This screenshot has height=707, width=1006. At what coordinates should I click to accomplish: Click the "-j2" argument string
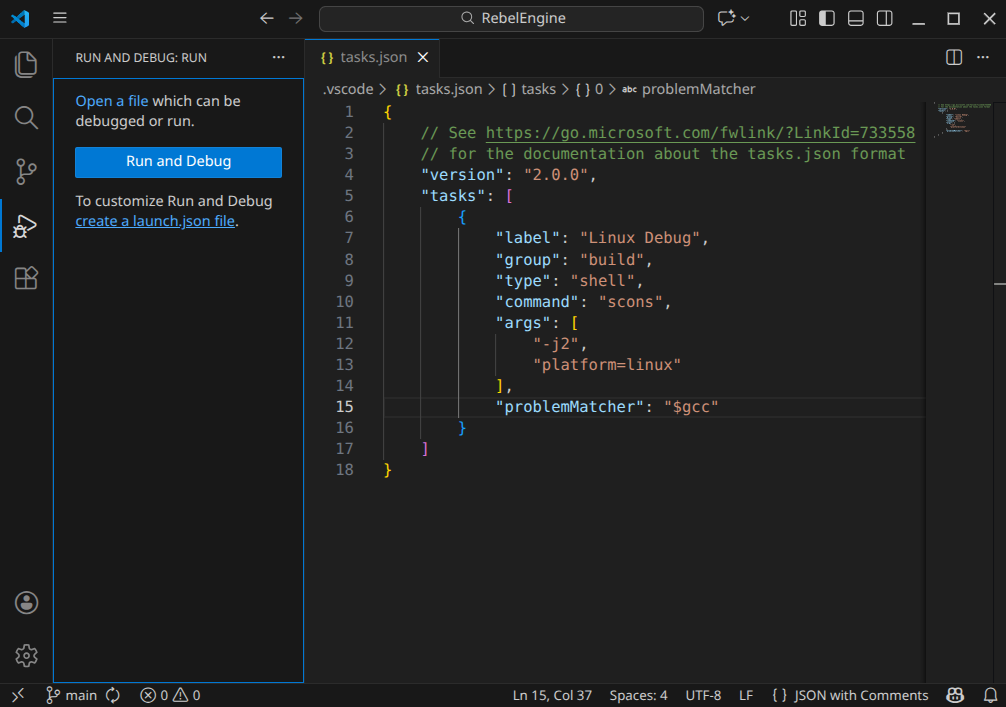pyautogui.click(x=556, y=344)
